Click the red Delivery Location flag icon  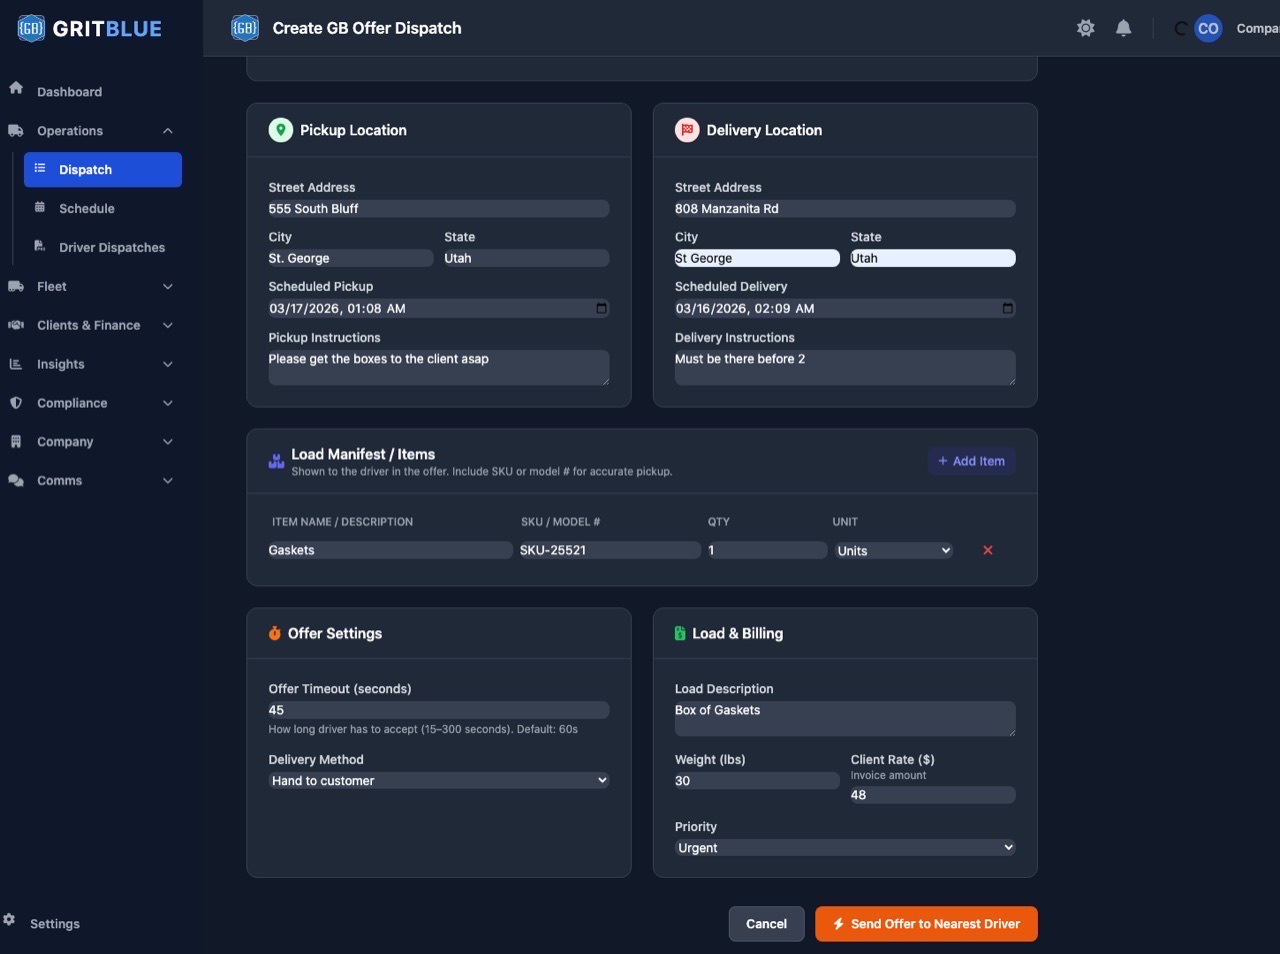[x=687, y=130]
